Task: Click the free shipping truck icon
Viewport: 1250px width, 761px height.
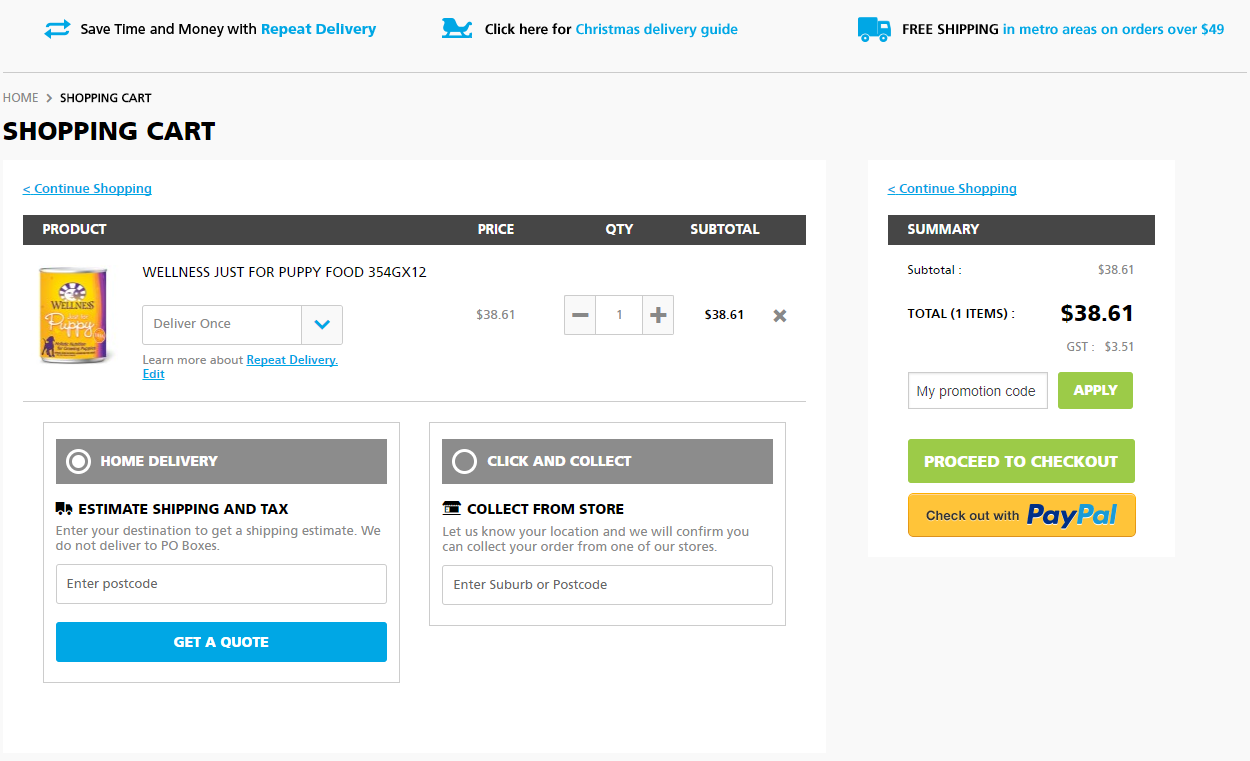Action: point(874,29)
